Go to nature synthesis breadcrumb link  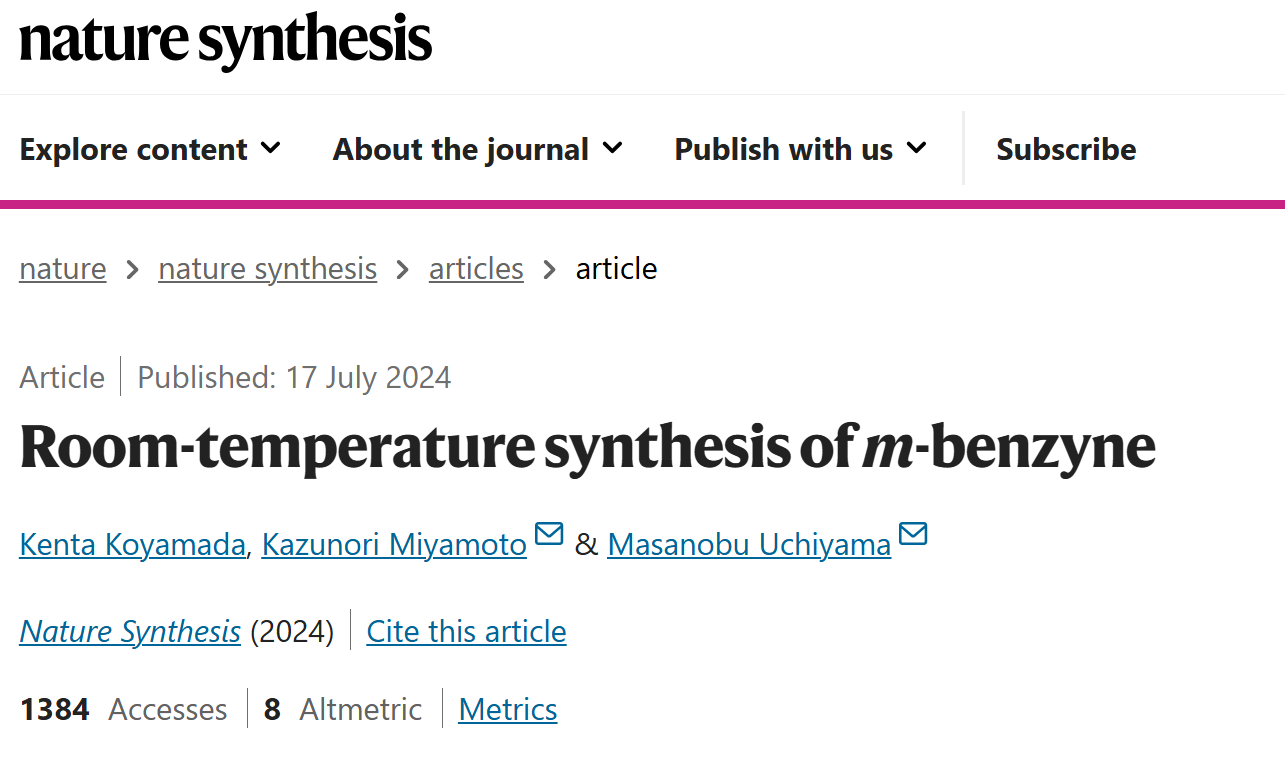coord(268,269)
